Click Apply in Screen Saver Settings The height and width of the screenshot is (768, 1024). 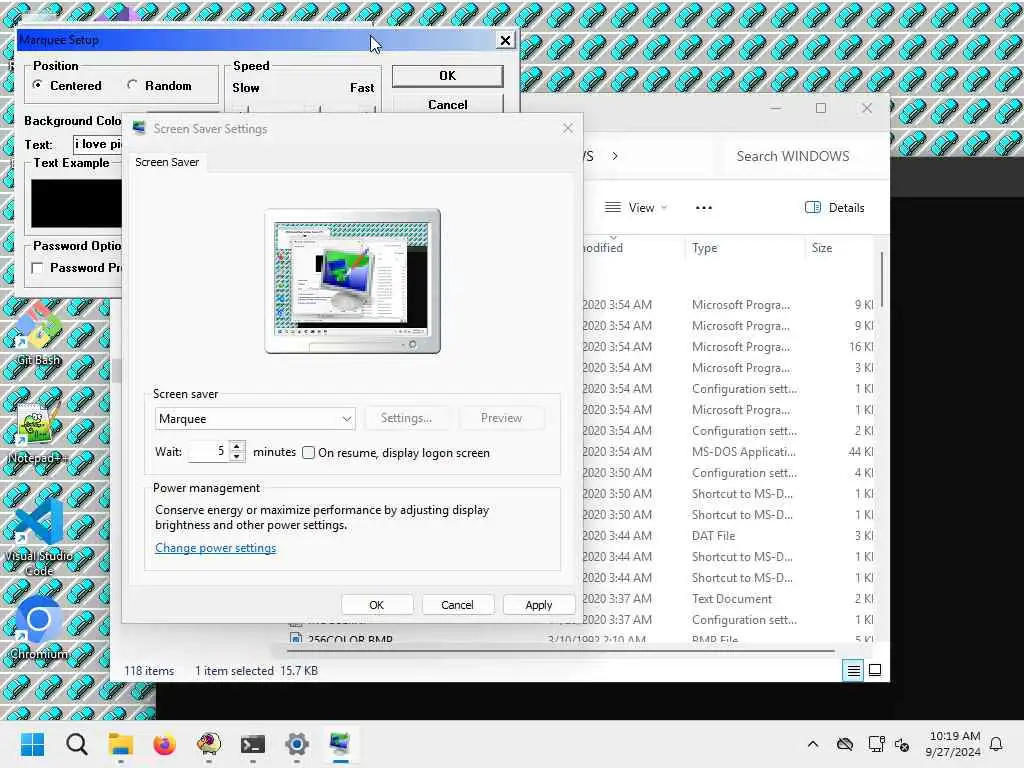(539, 605)
